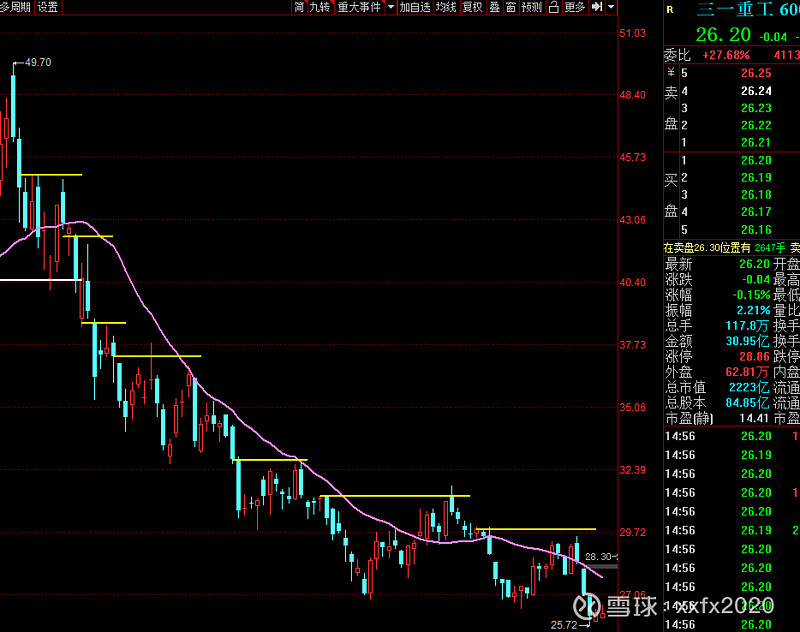
Task: Click the stock name 三一重工
Action: [x=735, y=9]
